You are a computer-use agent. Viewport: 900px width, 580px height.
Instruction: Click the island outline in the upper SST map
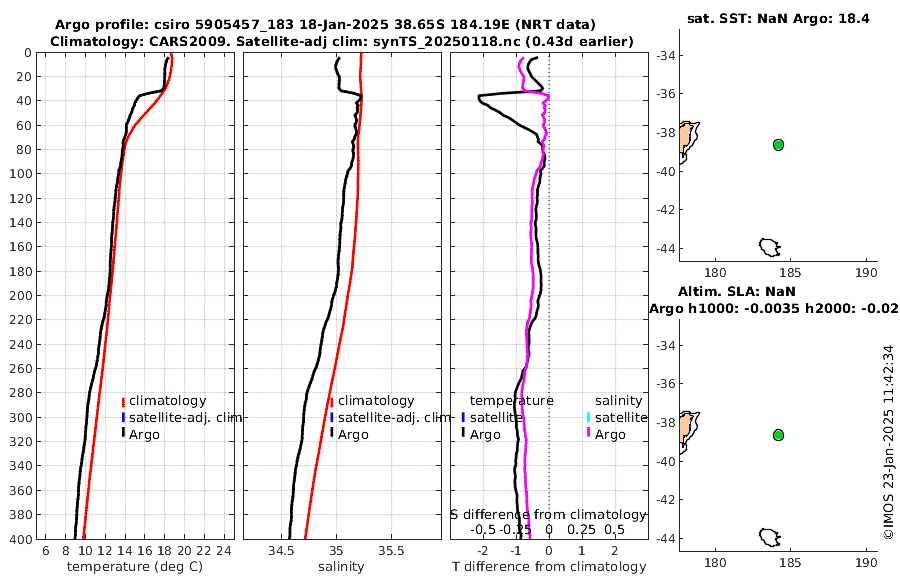(x=770, y=248)
